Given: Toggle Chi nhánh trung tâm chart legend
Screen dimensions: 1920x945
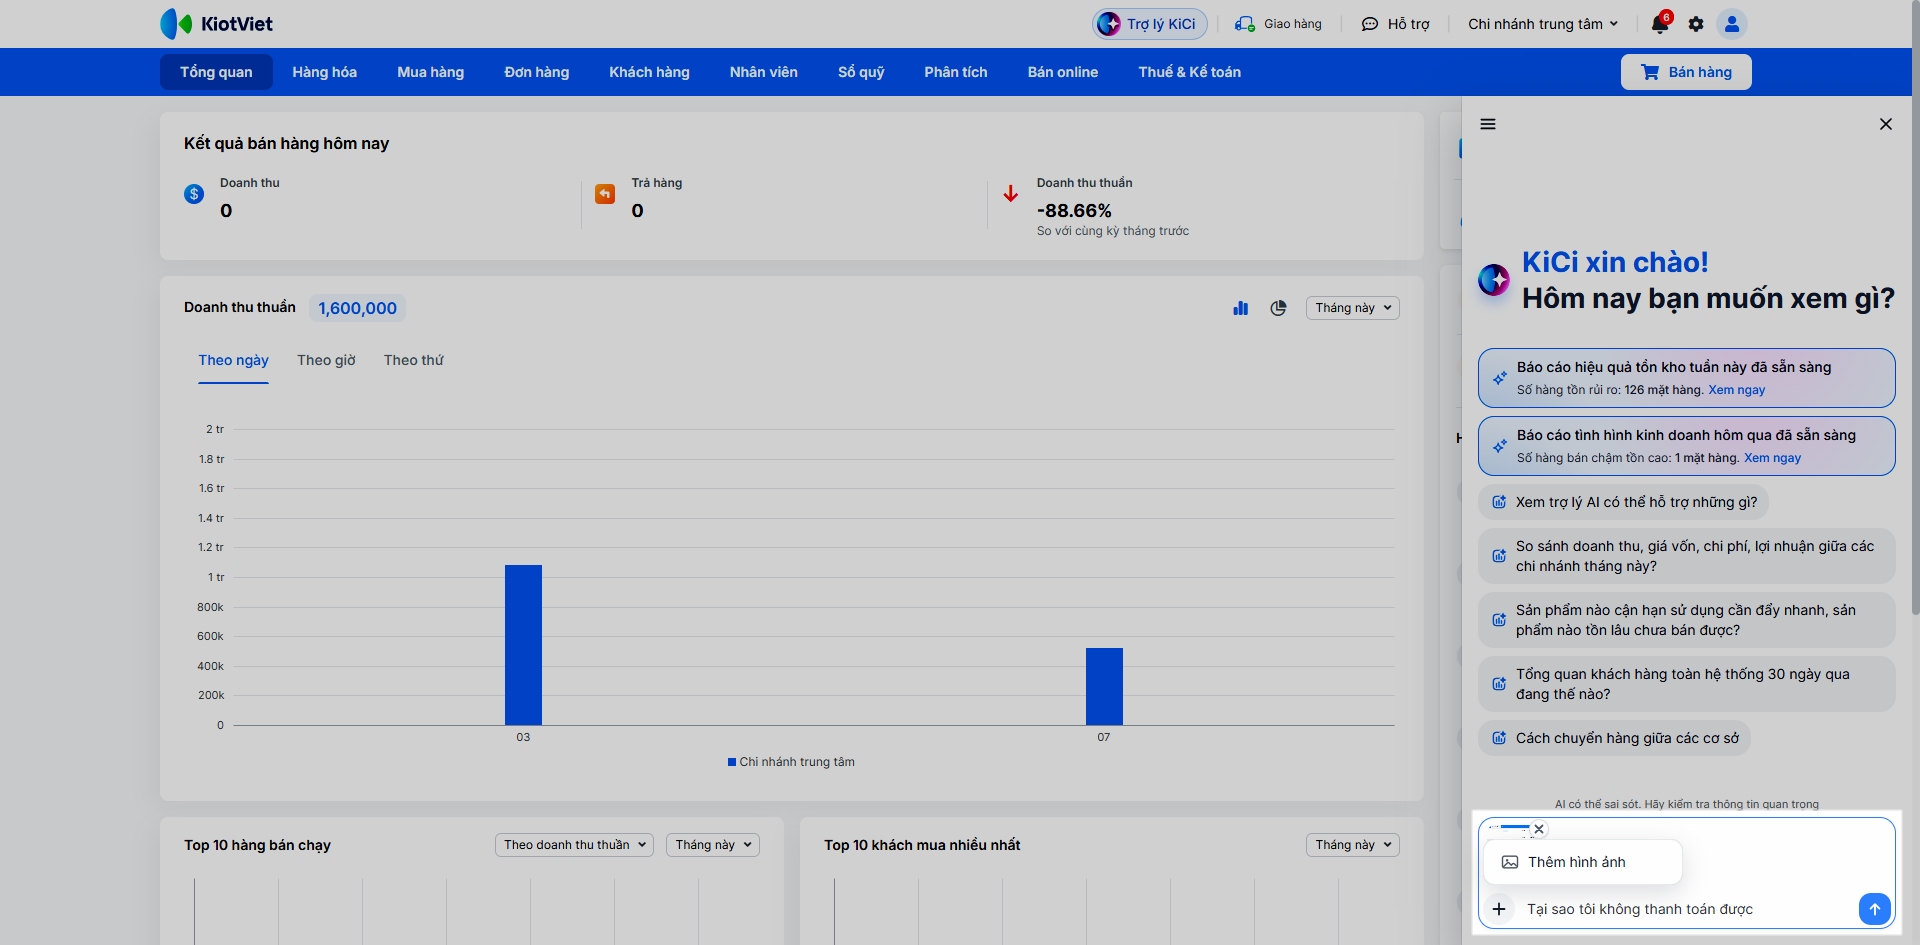Looking at the screenshot, I should coord(791,762).
